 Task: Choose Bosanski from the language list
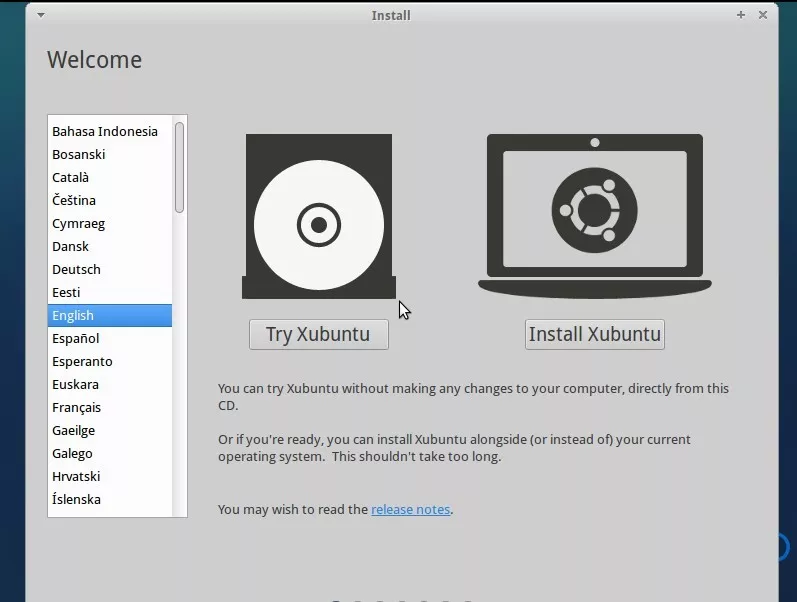(110, 154)
